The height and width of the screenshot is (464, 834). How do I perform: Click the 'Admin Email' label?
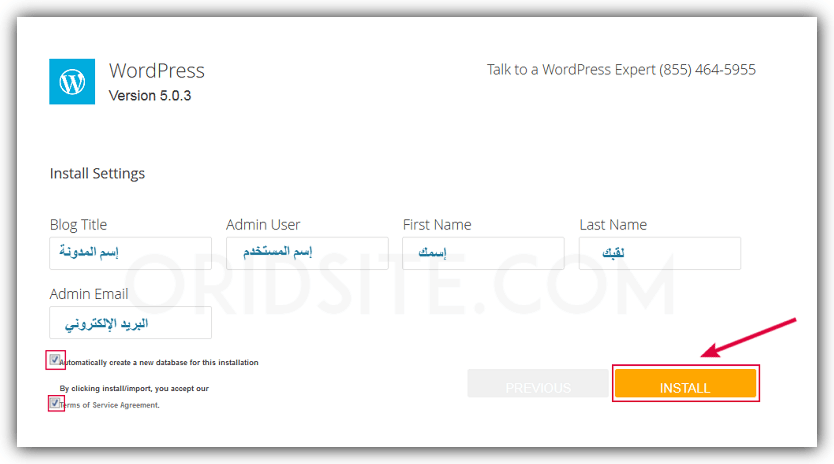coord(89,294)
